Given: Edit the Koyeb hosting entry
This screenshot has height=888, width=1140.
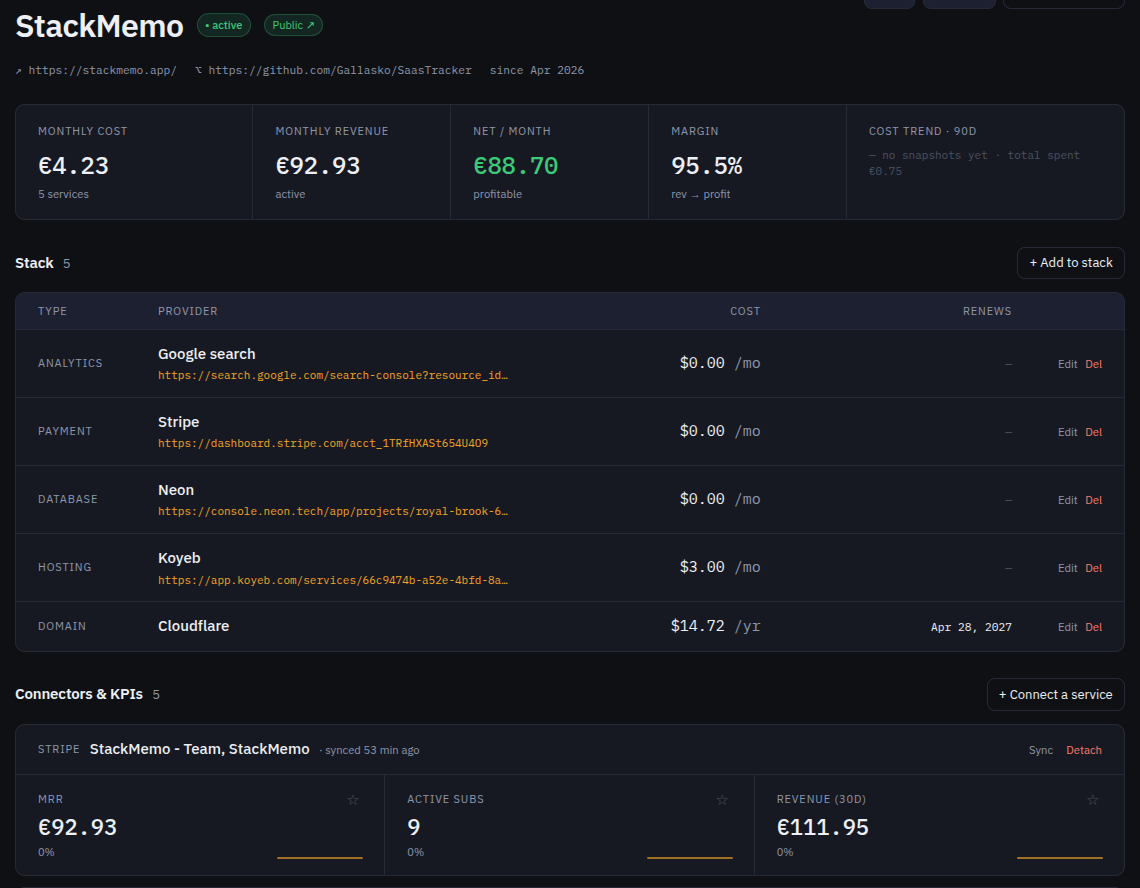Looking at the screenshot, I should [x=1067, y=568].
